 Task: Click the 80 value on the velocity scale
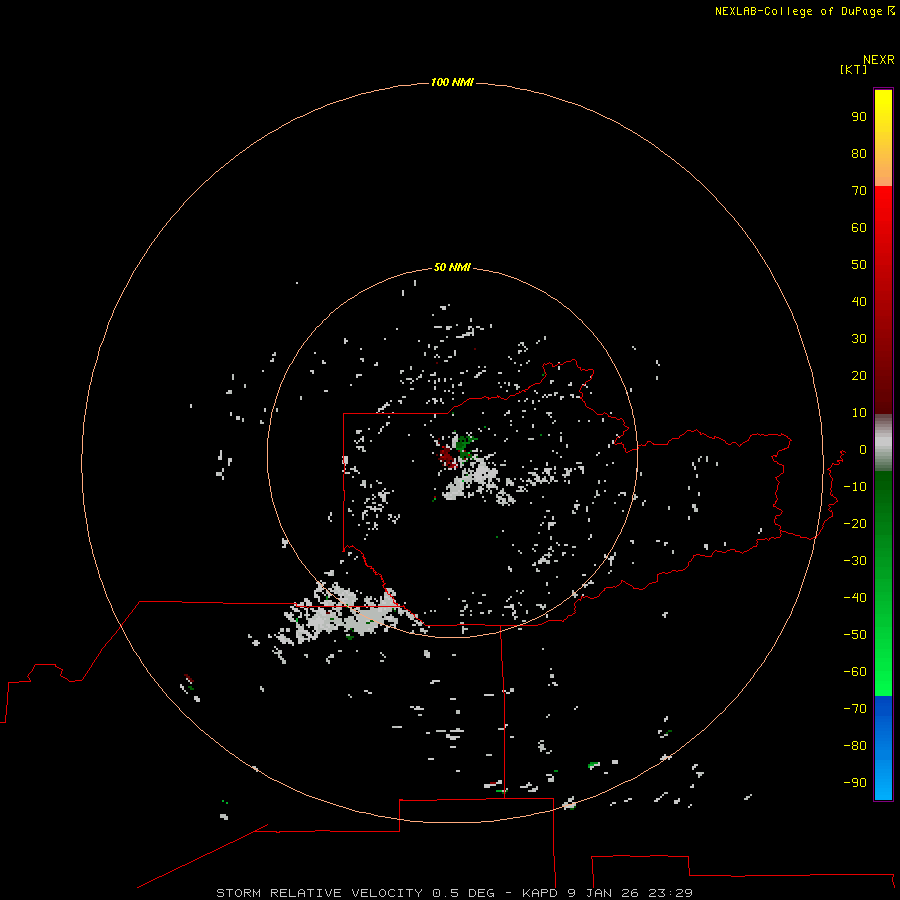(x=859, y=154)
